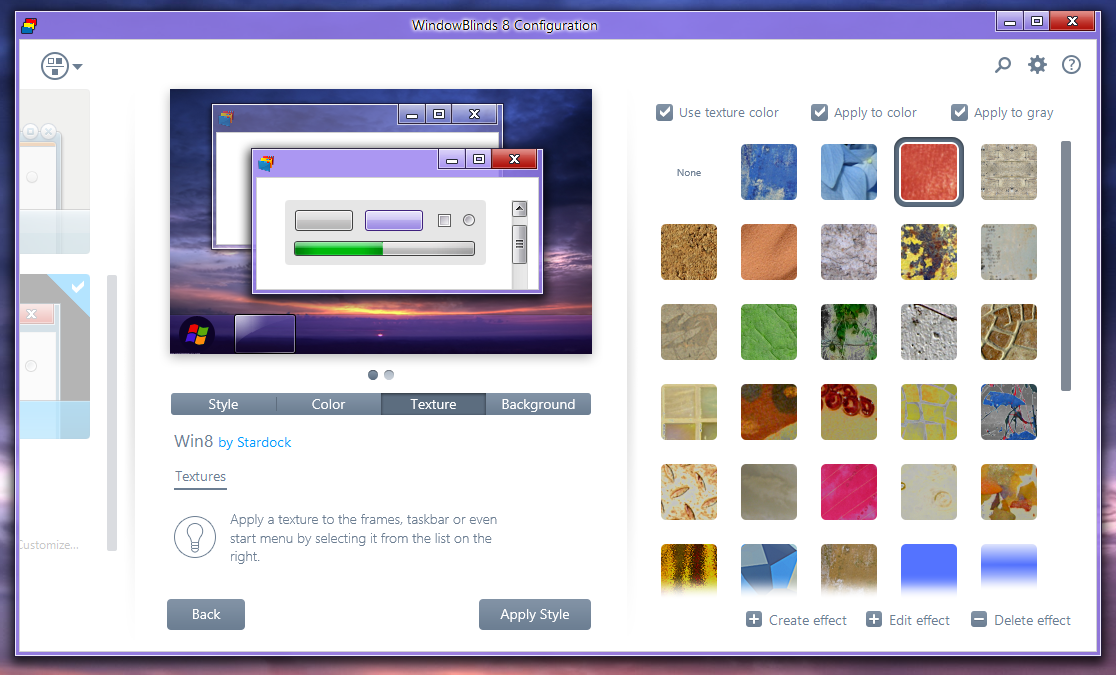Toggle Use texture color checkbox
This screenshot has height=675, width=1116.
(x=664, y=112)
